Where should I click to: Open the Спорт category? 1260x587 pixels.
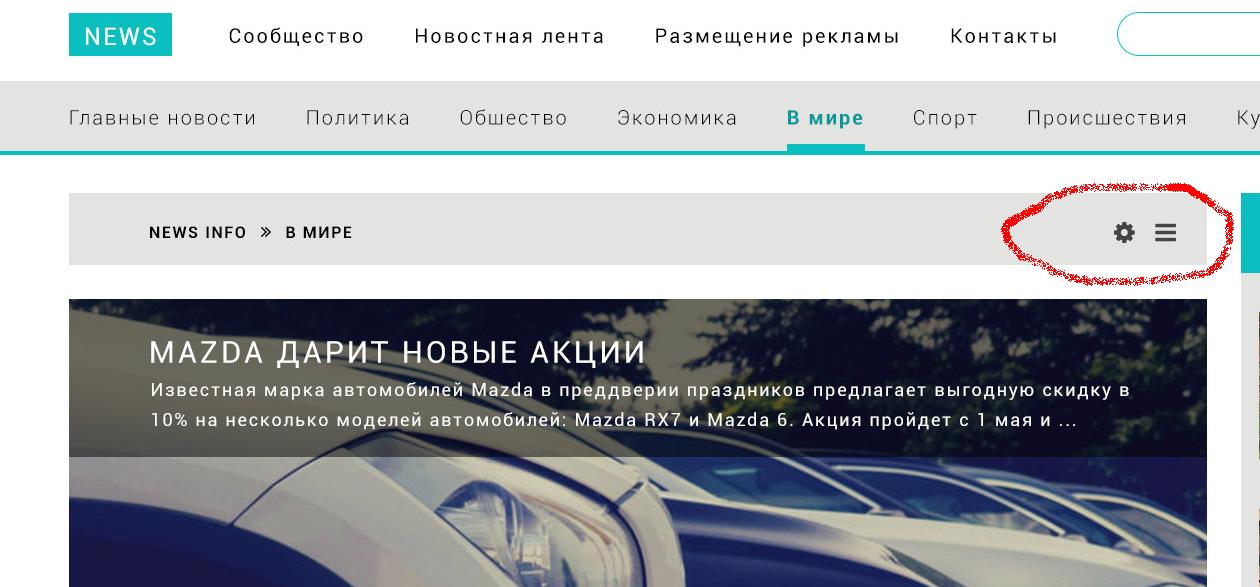coord(945,118)
